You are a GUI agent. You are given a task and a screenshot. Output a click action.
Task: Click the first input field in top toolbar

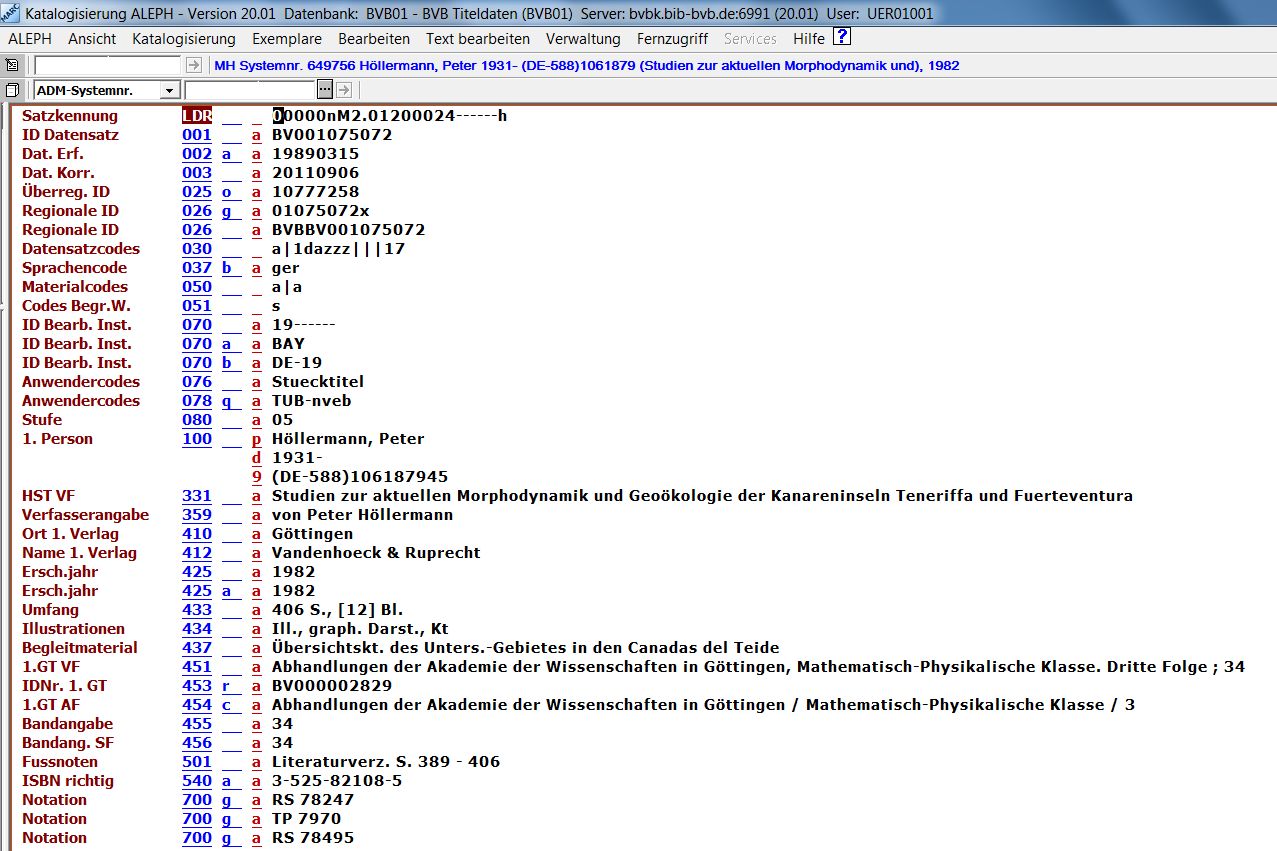tap(108, 65)
